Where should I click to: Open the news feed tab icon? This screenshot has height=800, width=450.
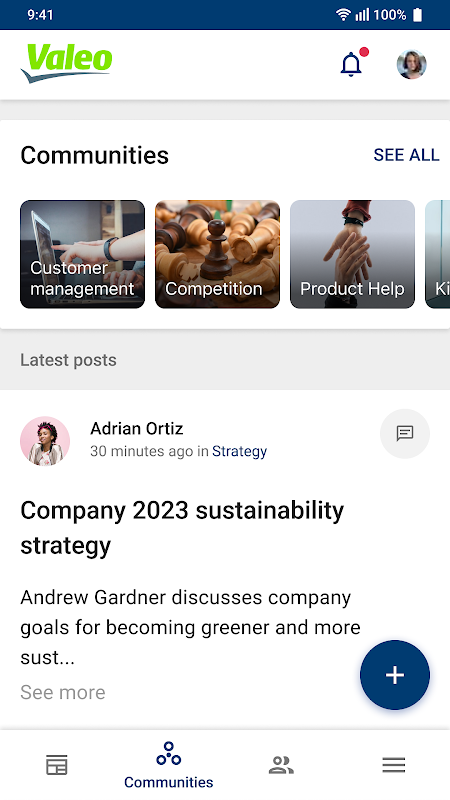click(57, 765)
